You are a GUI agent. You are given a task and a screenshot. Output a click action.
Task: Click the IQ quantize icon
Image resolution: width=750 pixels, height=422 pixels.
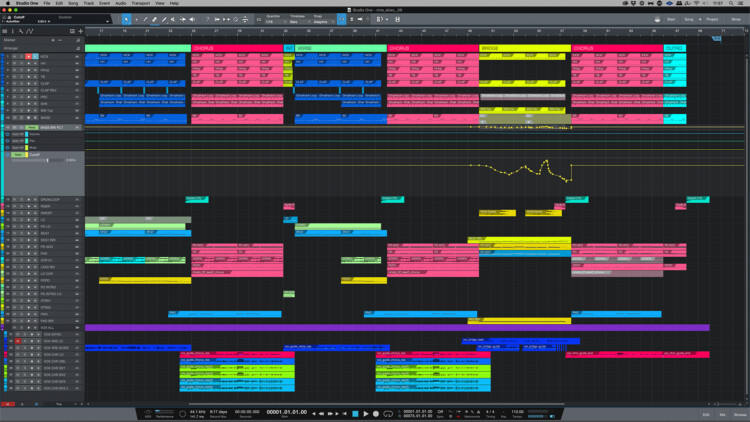(259, 20)
